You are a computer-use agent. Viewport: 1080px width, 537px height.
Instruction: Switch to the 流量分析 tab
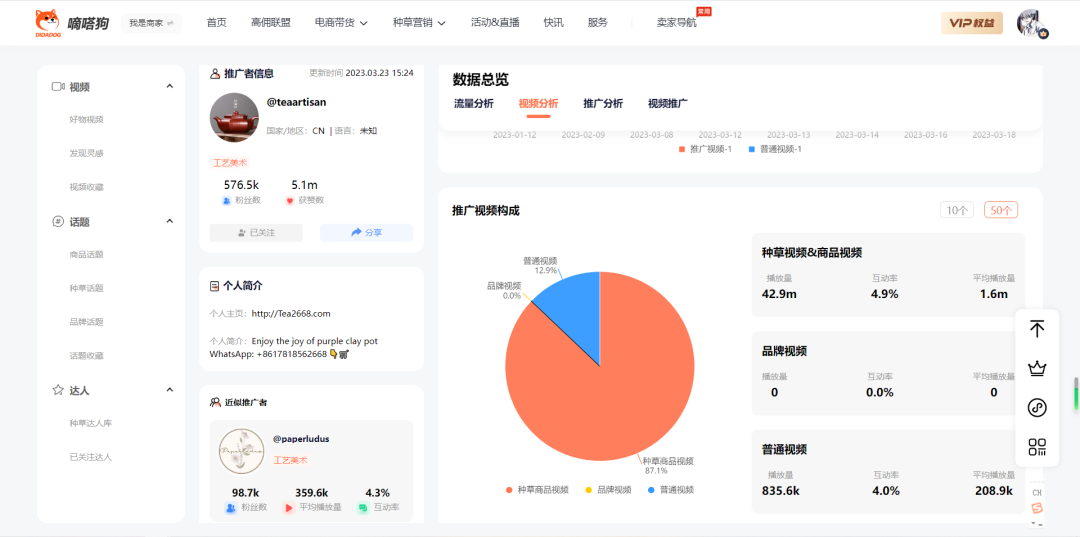click(474, 104)
